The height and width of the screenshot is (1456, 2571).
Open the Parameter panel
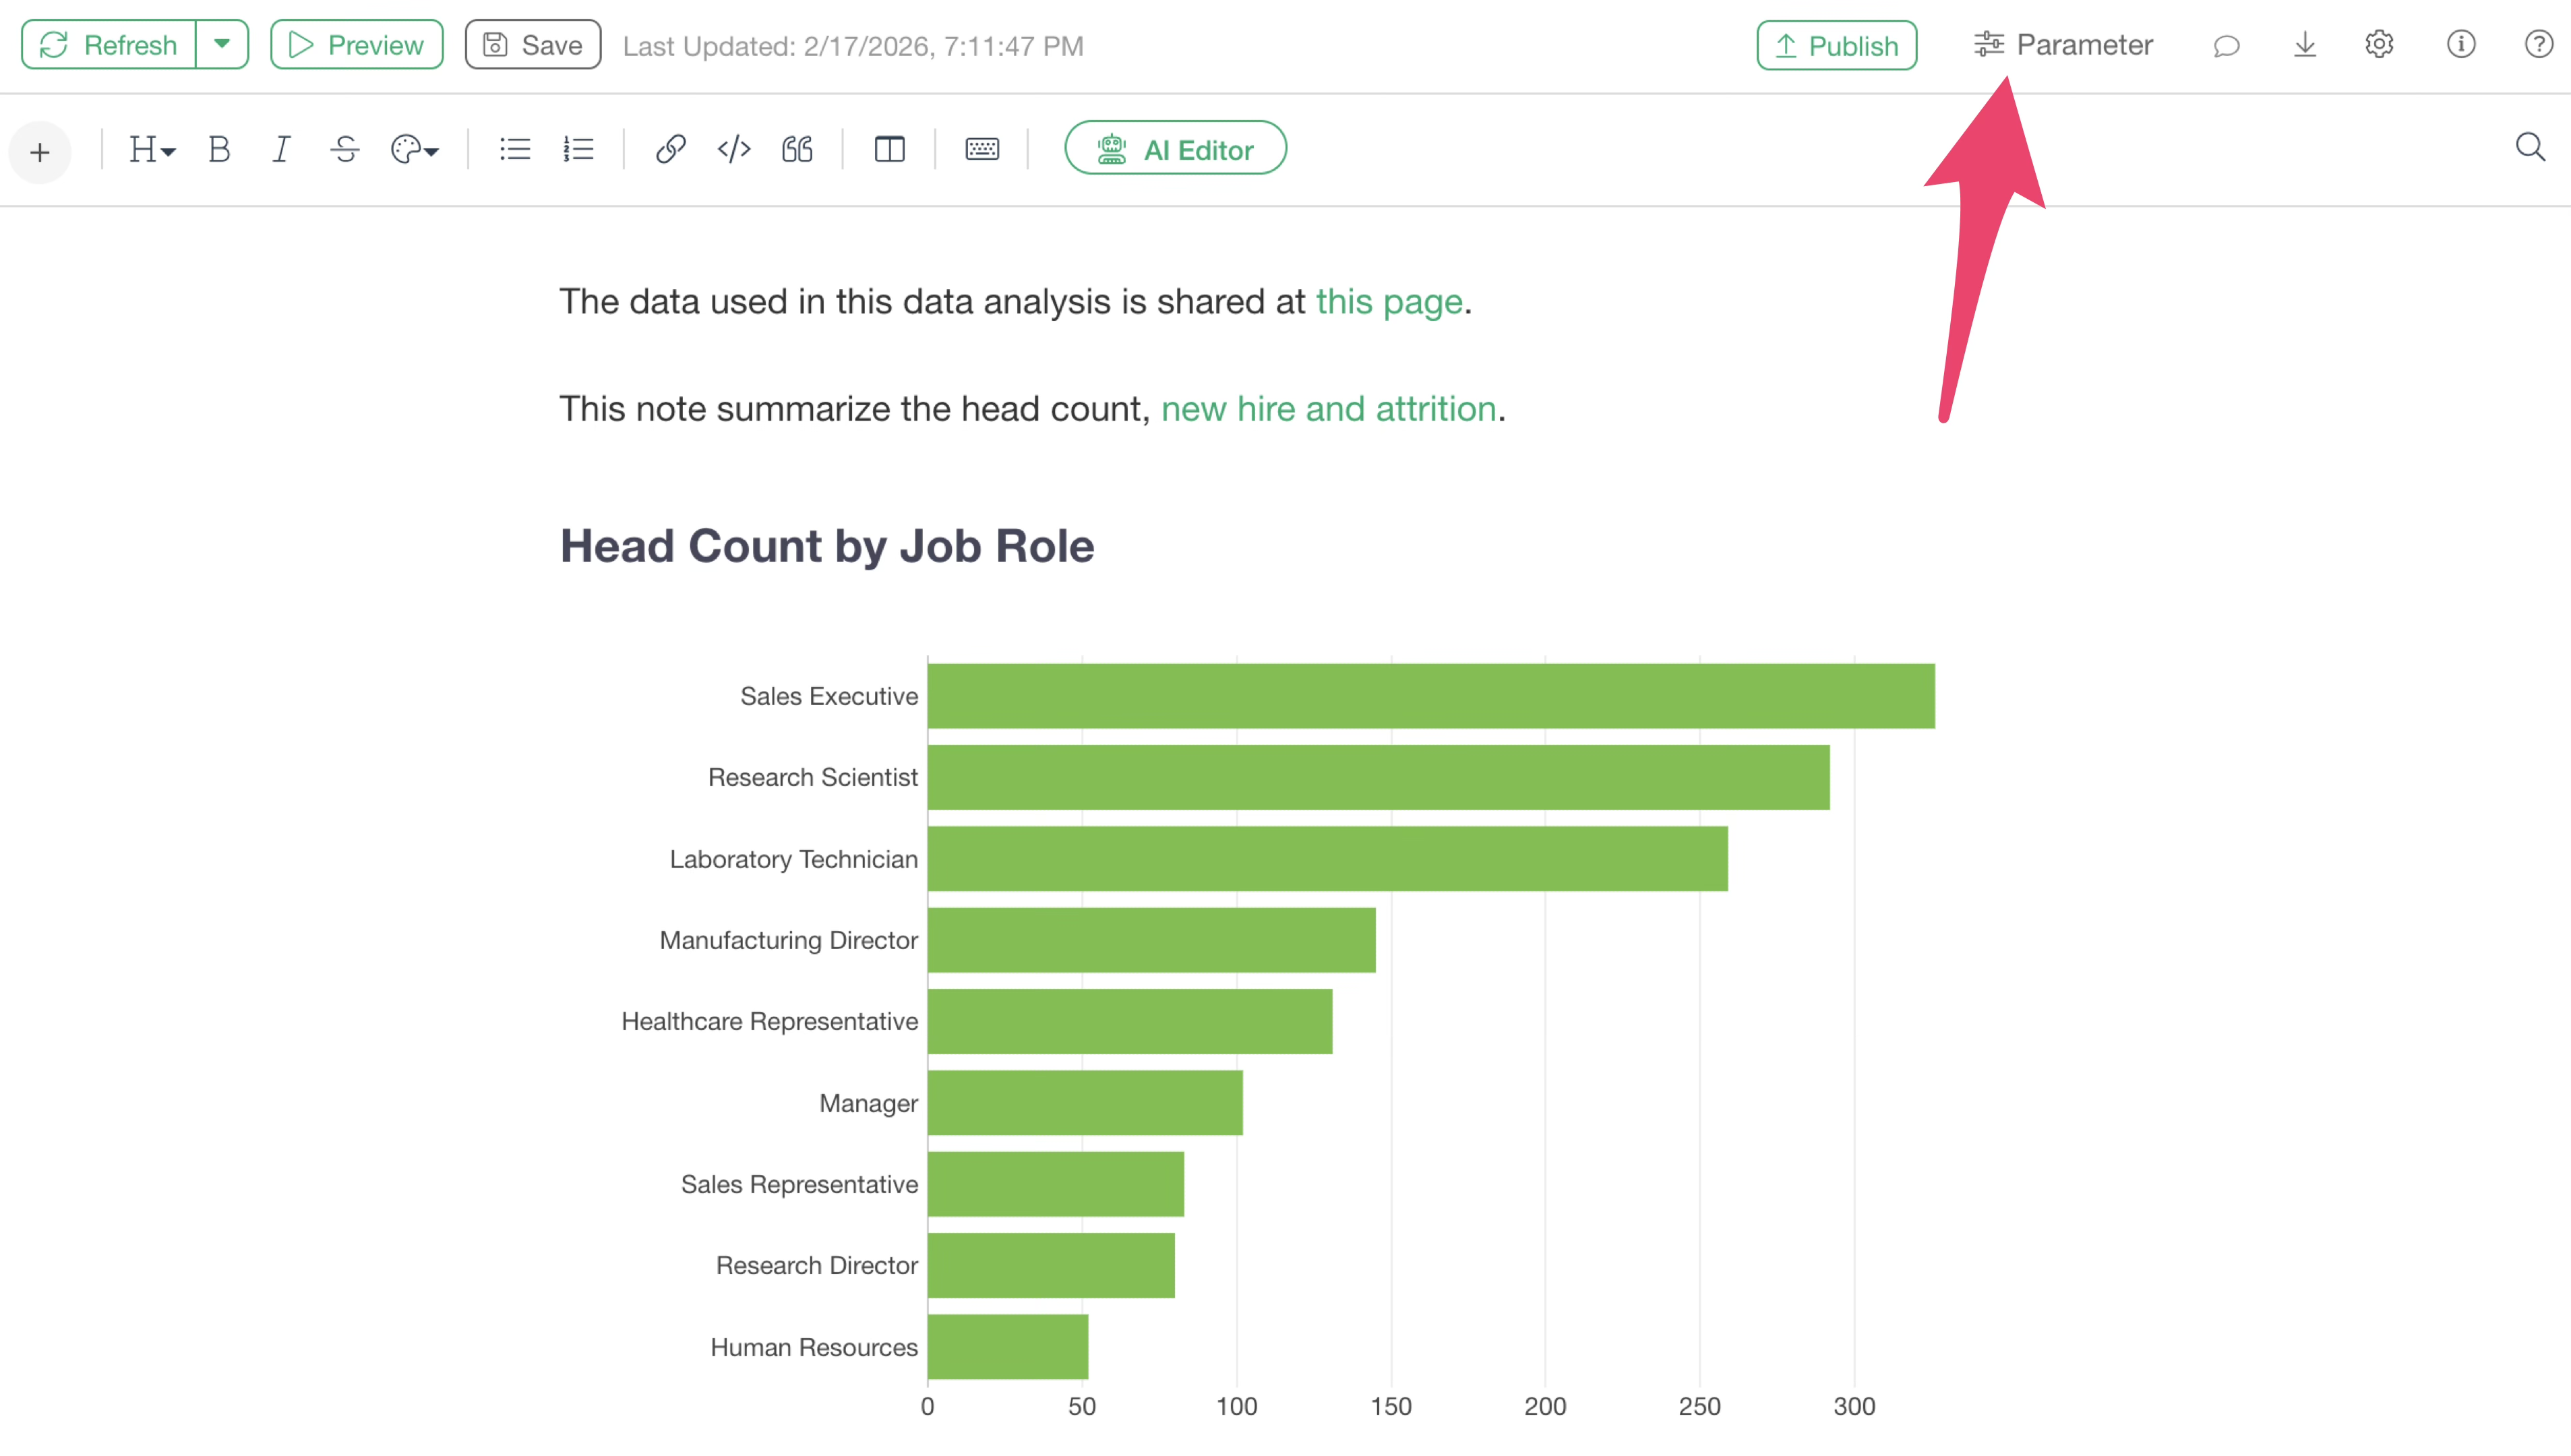2063,45
